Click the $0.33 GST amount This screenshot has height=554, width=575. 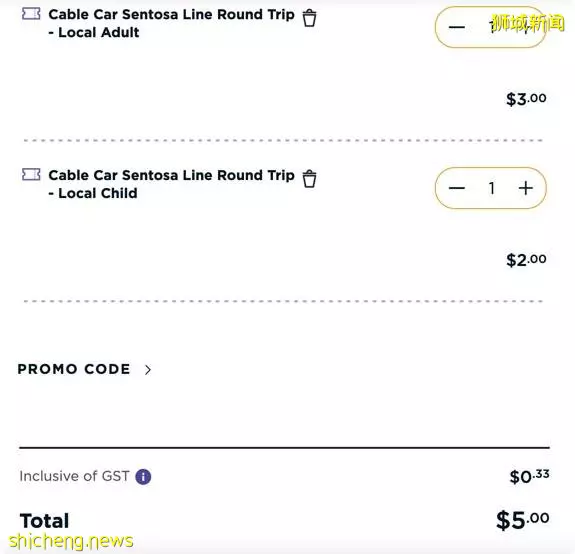[x=529, y=476]
